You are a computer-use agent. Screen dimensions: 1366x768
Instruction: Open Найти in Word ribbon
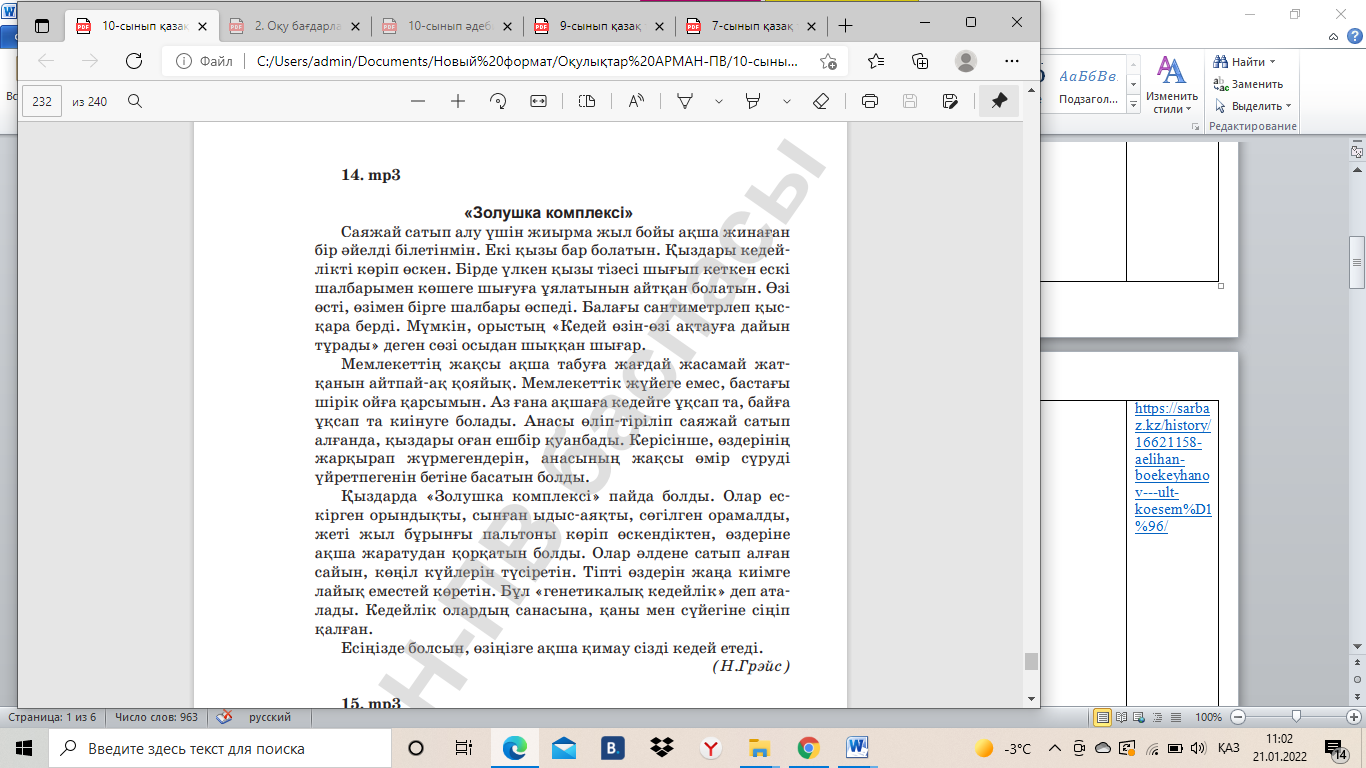pyautogui.click(x=1240, y=62)
